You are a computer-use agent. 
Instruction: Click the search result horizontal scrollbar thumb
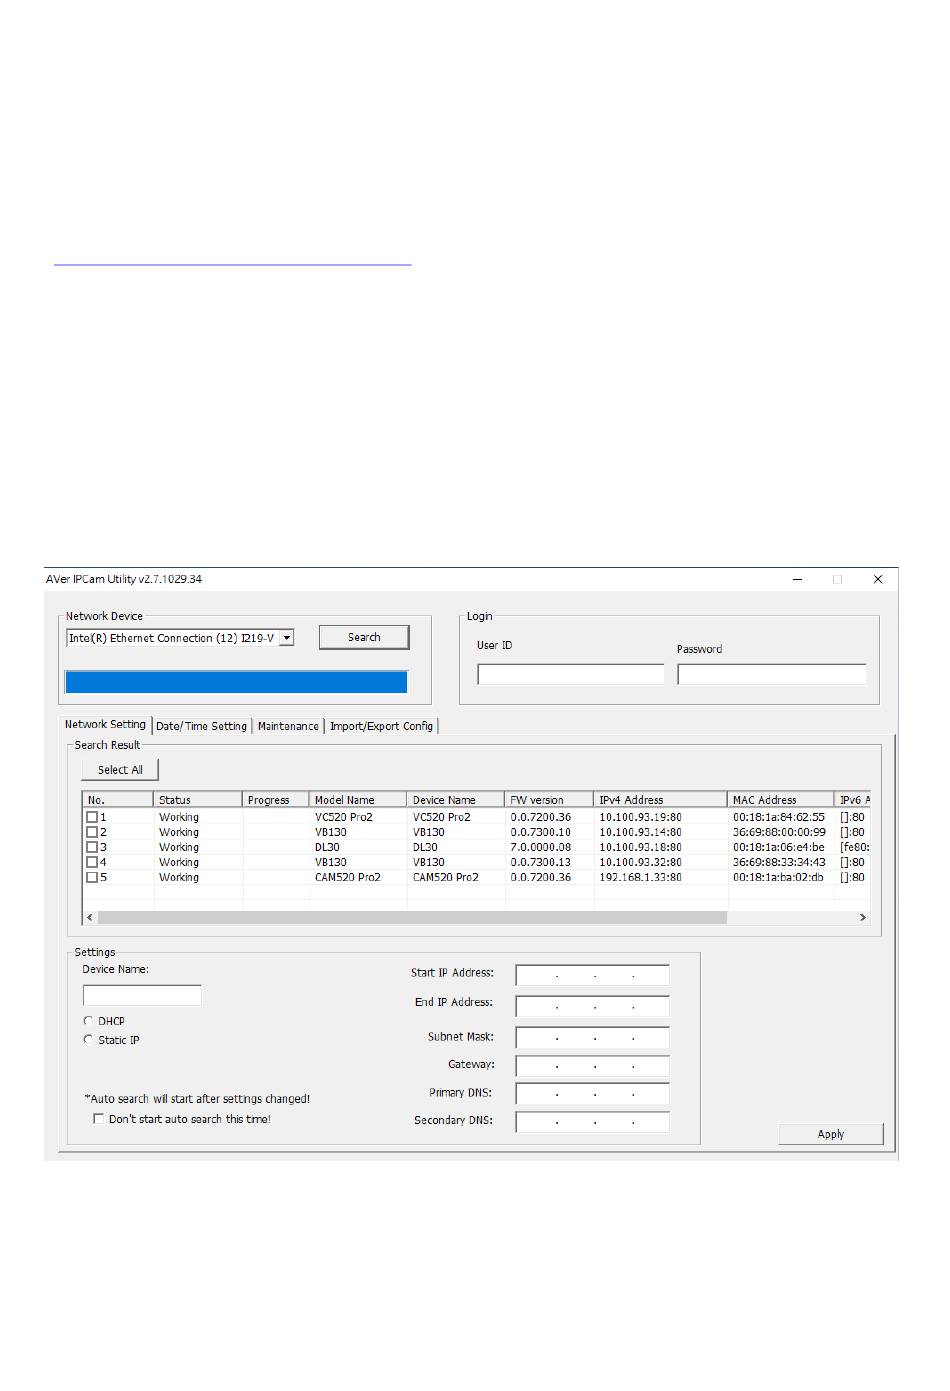412,917
